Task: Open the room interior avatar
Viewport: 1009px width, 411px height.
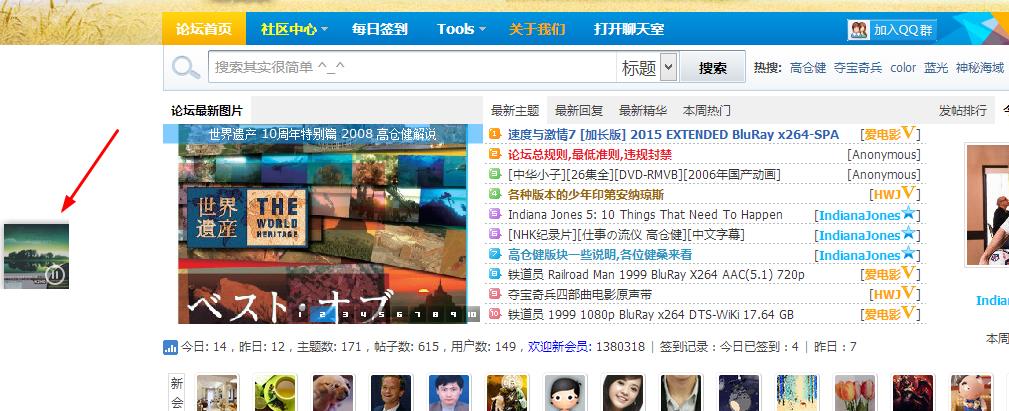Action: pyautogui.click(x=217, y=393)
